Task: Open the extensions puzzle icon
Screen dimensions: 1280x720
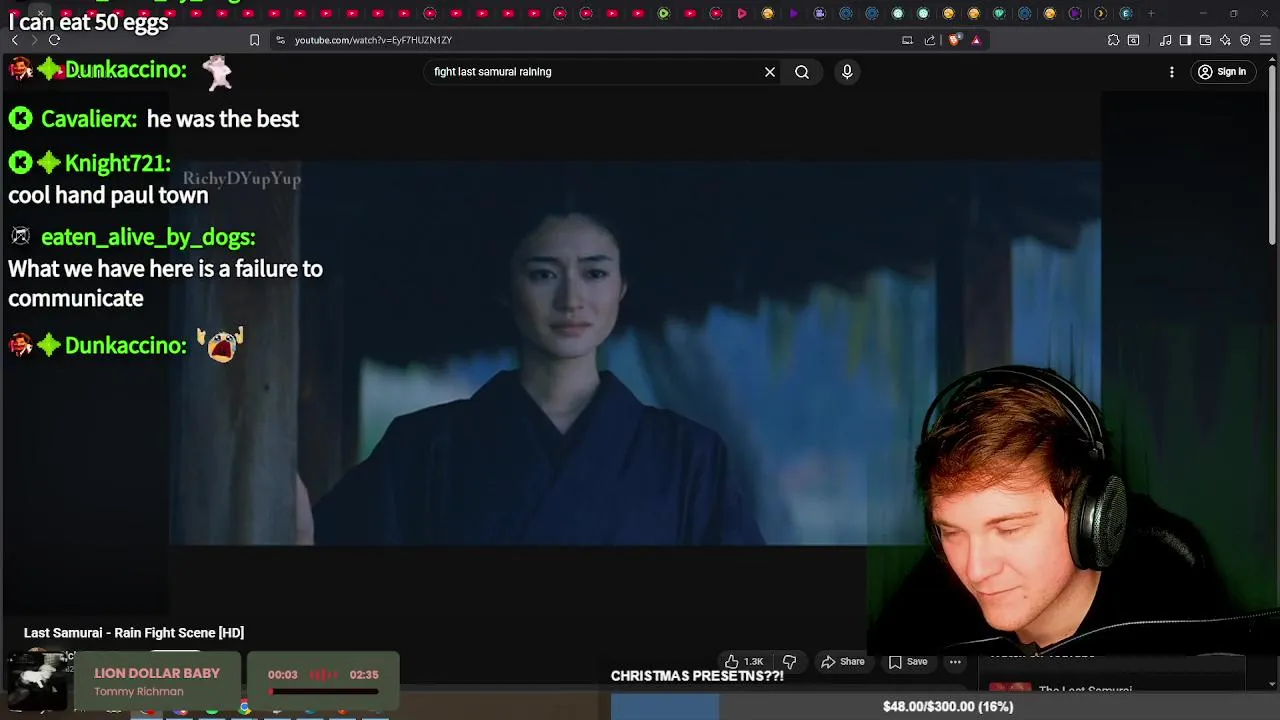Action: pos(1113,40)
